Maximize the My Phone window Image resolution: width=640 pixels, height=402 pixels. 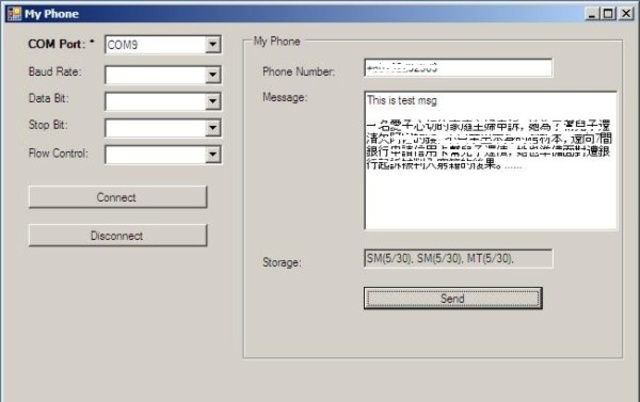[x=608, y=14]
